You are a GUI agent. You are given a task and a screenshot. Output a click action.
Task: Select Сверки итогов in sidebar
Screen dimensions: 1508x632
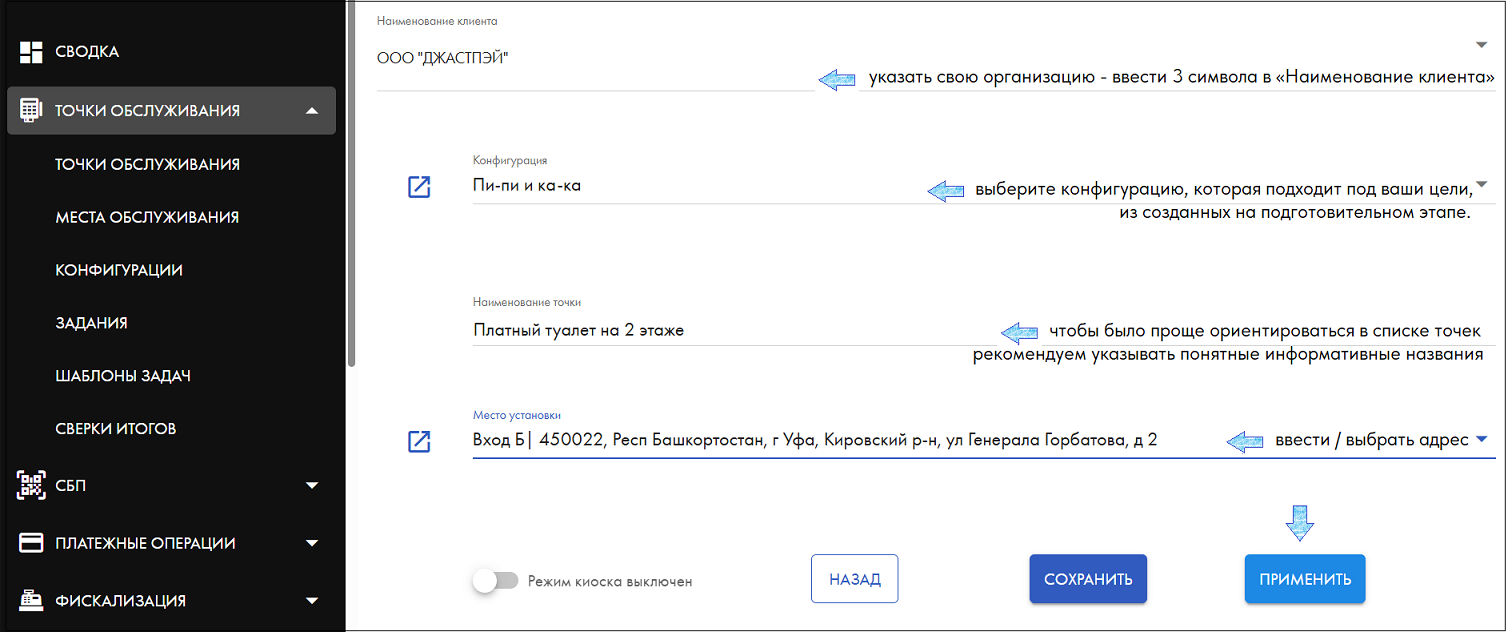pyautogui.click(x=116, y=429)
